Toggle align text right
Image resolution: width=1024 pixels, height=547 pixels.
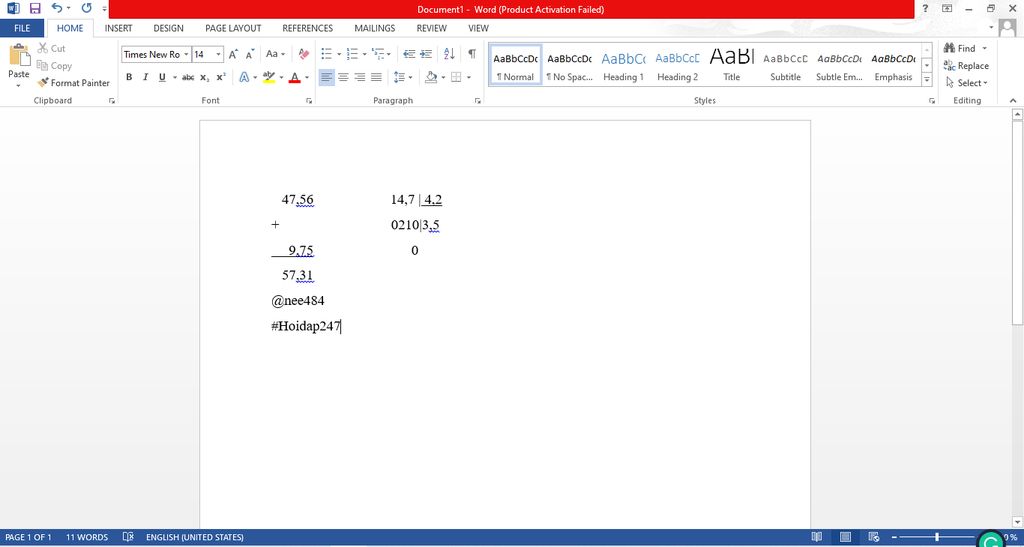359,77
